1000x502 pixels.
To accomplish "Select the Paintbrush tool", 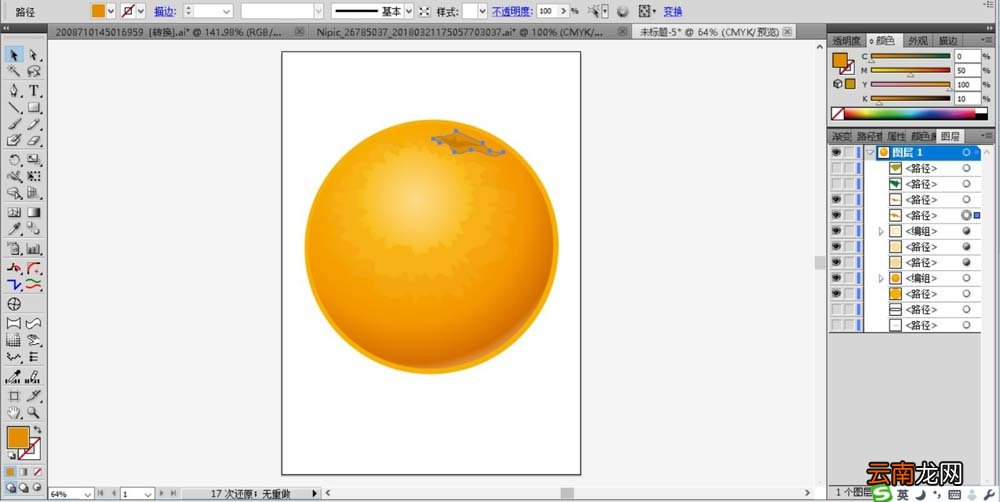I will [x=14, y=124].
